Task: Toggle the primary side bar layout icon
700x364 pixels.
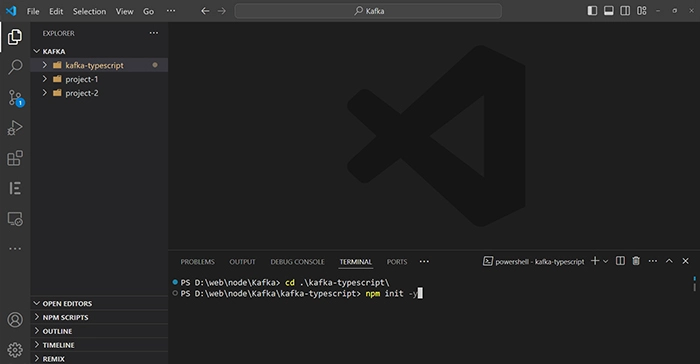Action: click(x=592, y=11)
